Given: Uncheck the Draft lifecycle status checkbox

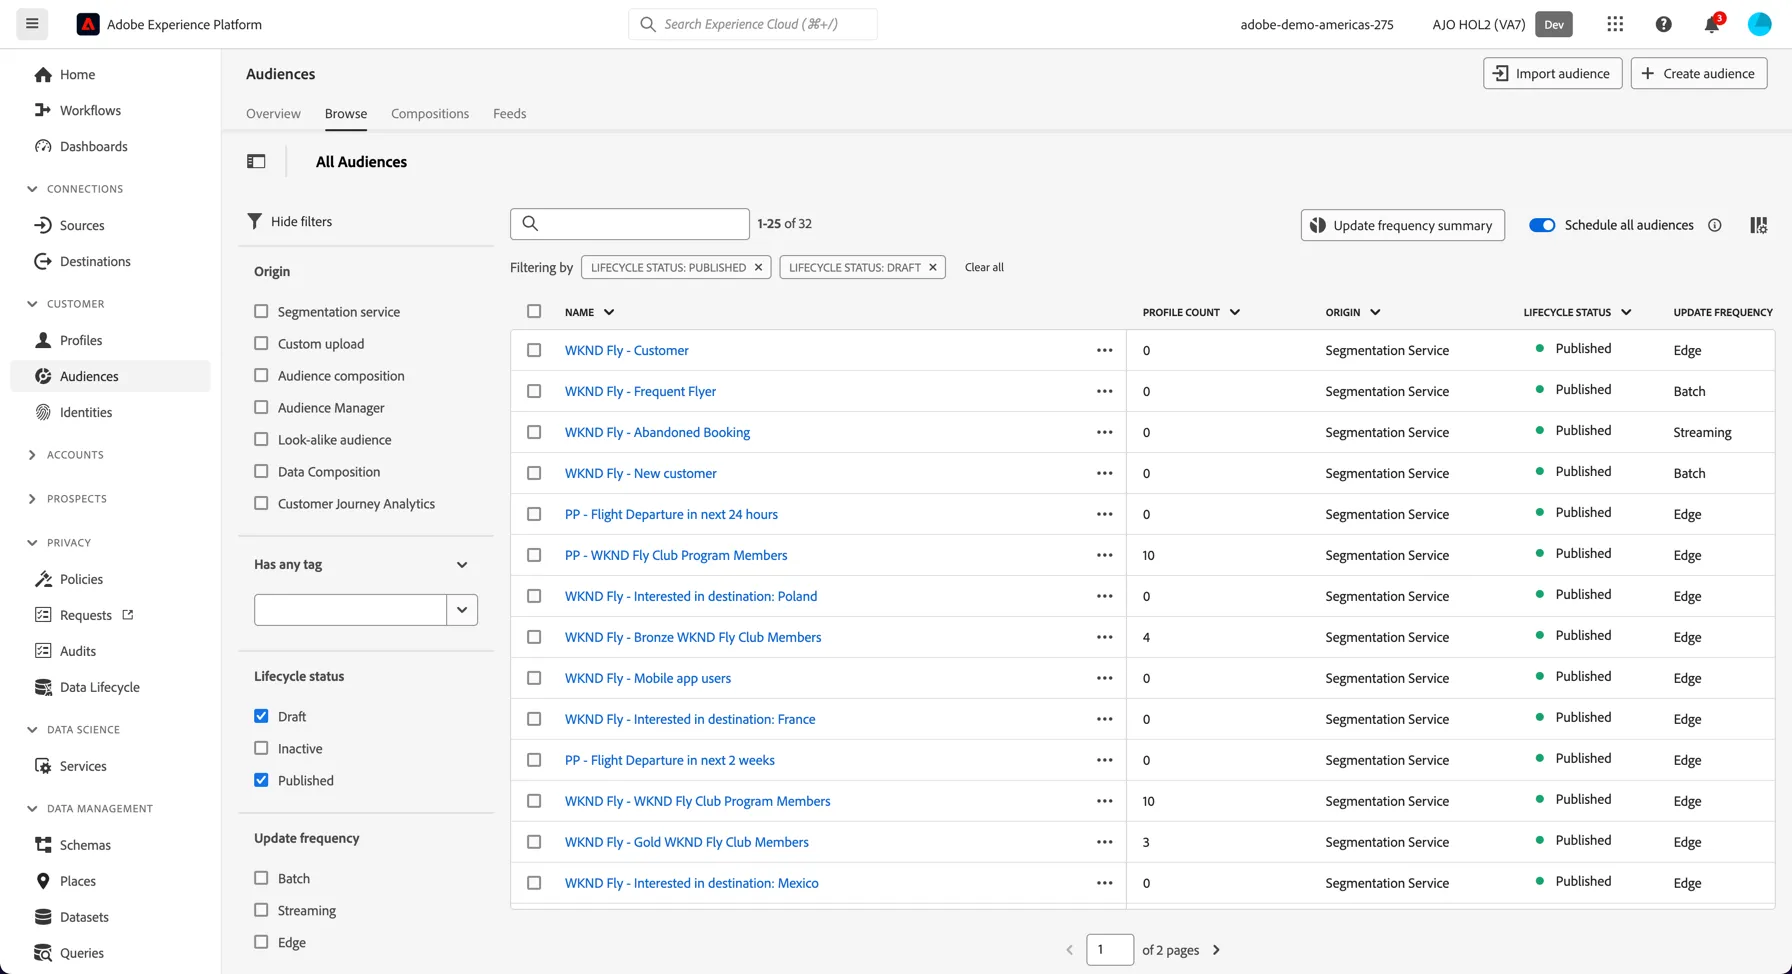Looking at the screenshot, I should coord(261,716).
